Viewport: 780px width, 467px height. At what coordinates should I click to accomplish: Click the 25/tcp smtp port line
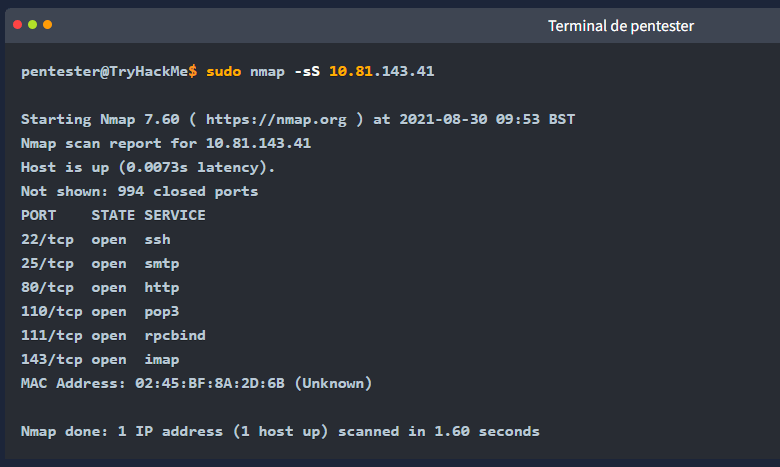tap(100, 264)
